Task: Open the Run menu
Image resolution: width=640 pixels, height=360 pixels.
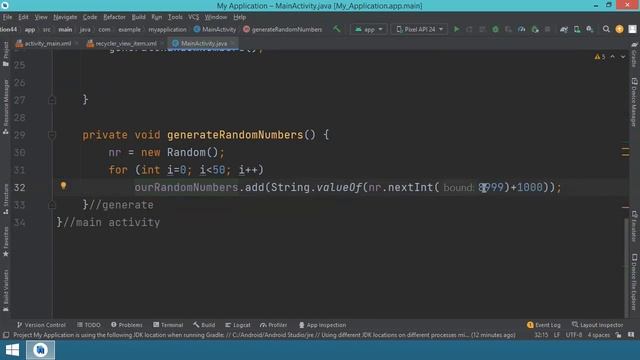Action: click(x=156, y=17)
